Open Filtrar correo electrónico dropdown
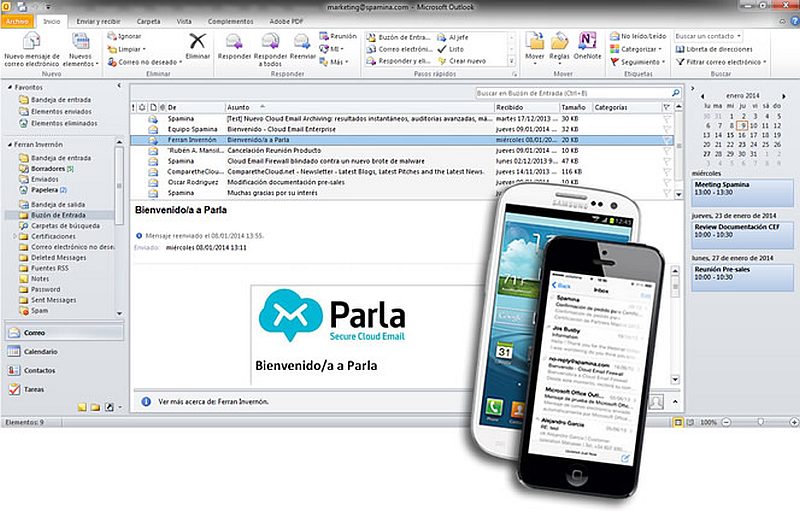800x511 pixels. point(721,62)
